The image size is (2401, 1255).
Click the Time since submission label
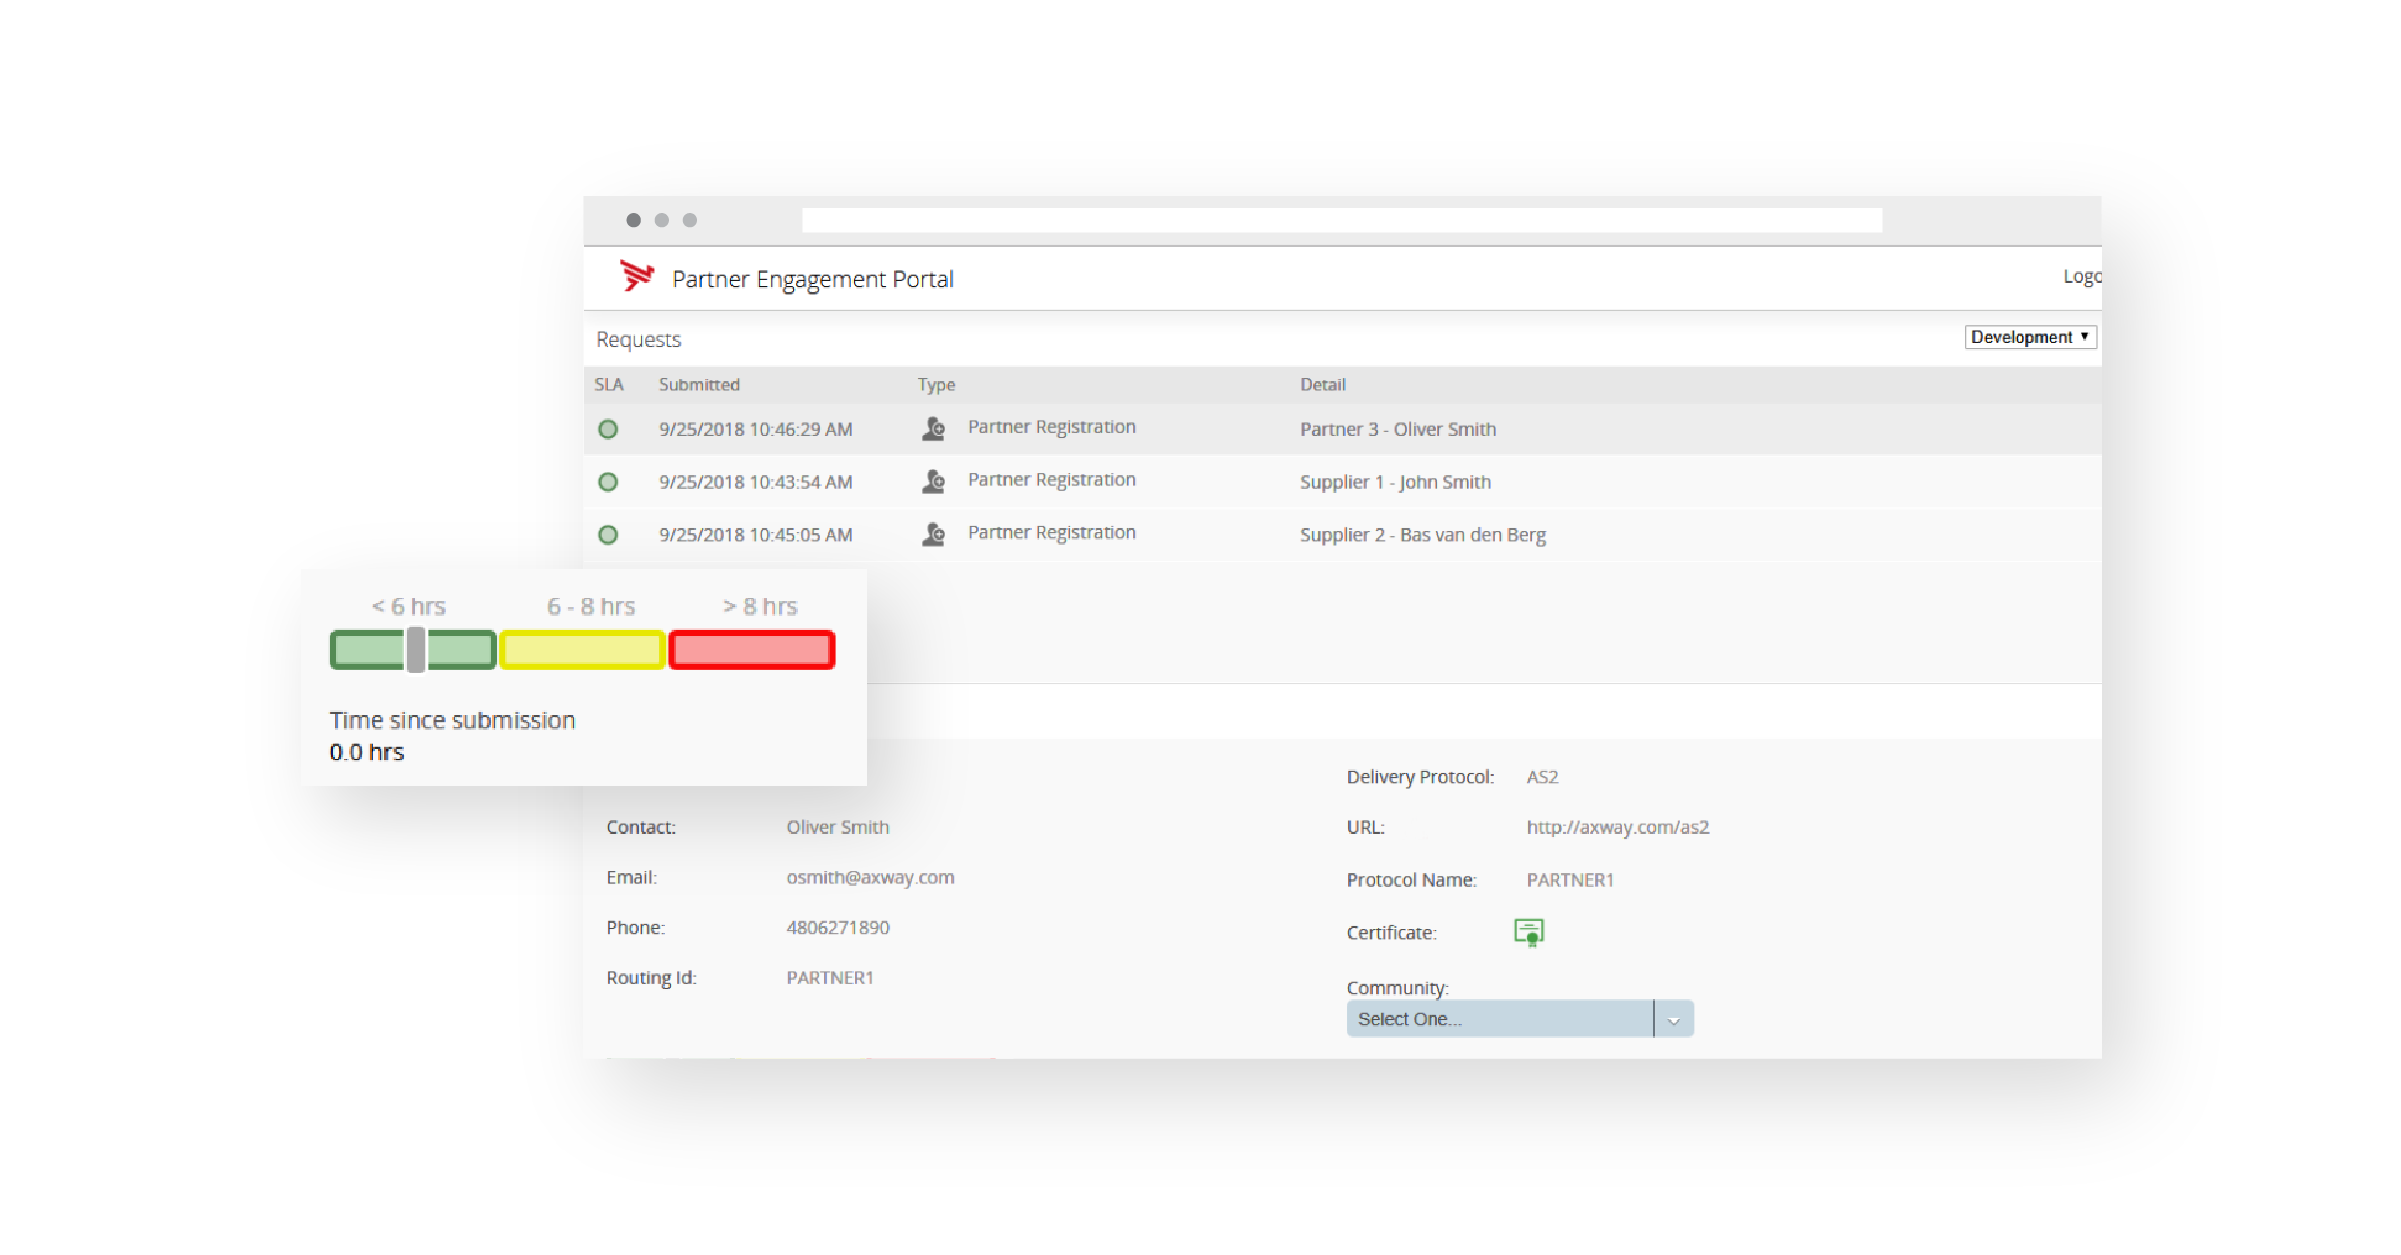tap(452, 720)
